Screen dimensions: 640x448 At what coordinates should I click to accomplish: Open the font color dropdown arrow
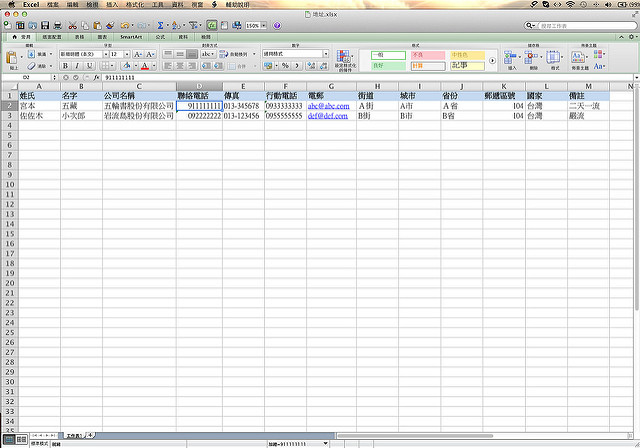[x=154, y=66]
